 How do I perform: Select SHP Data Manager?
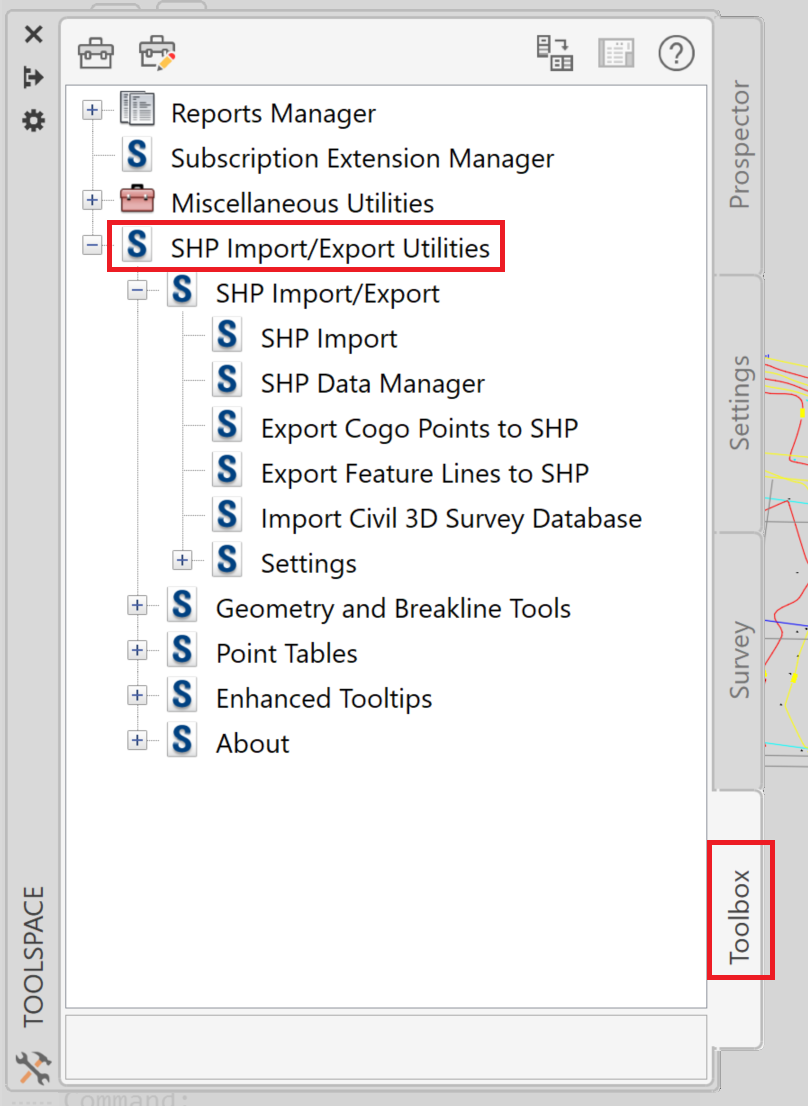[x=372, y=384]
